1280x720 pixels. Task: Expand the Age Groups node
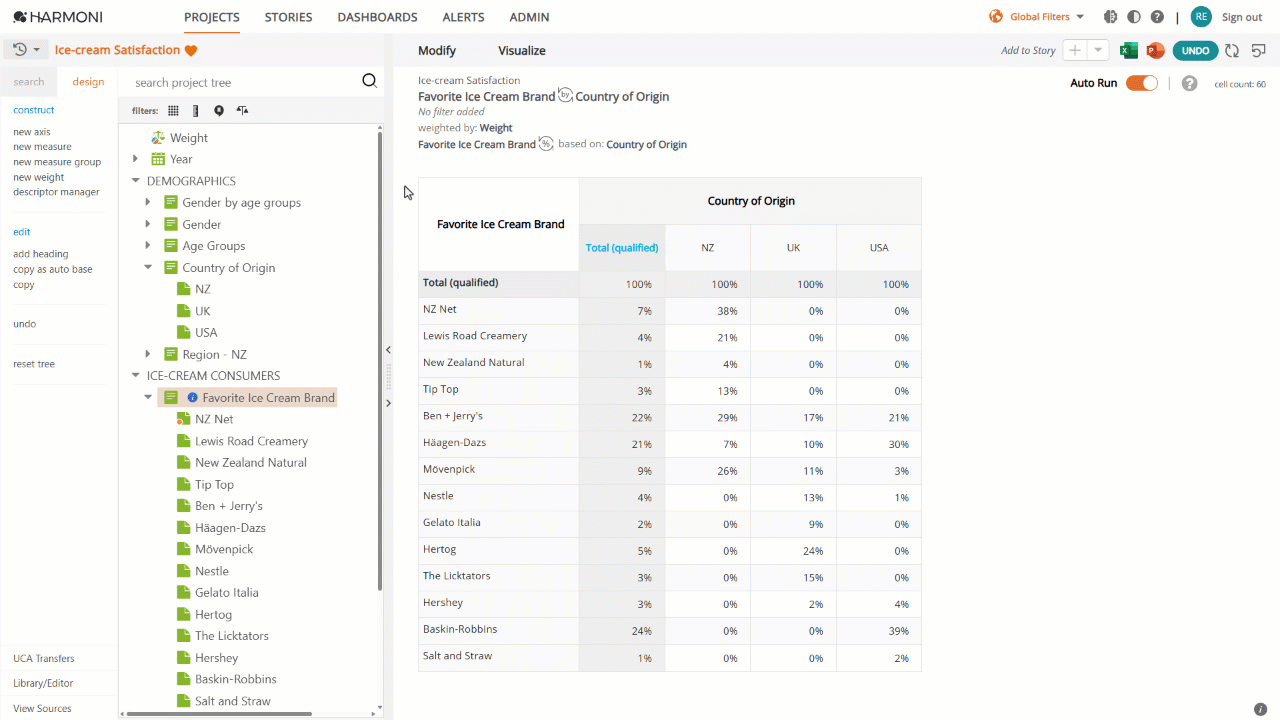point(148,246)
